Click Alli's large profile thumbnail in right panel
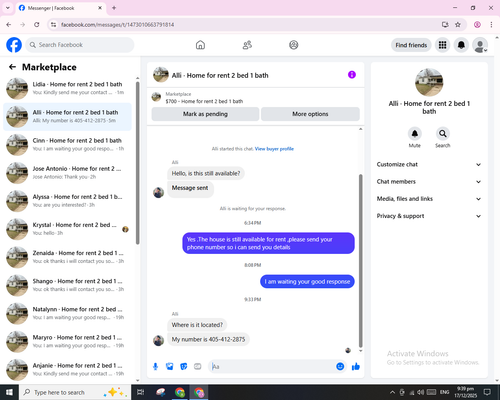 tap(429, 82)
